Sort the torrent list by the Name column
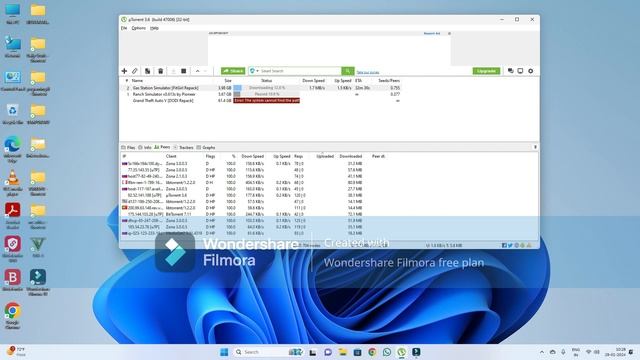The image size is (640, 360). coord(137,81)
